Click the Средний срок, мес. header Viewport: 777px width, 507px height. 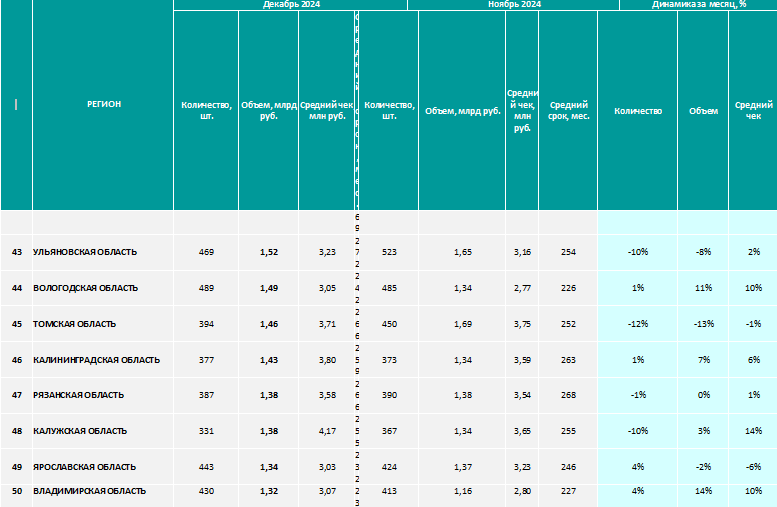click(568, 110)
